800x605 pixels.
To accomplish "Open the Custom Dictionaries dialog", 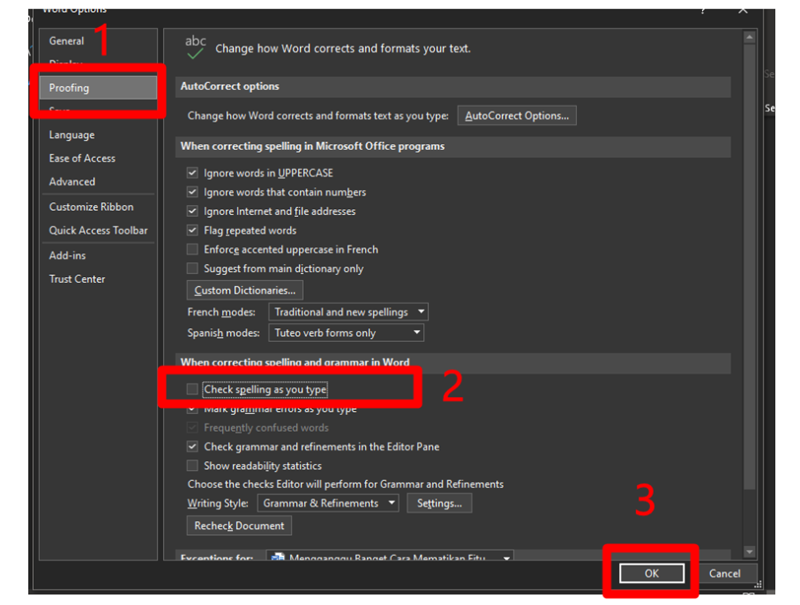I will click(245, 290).
